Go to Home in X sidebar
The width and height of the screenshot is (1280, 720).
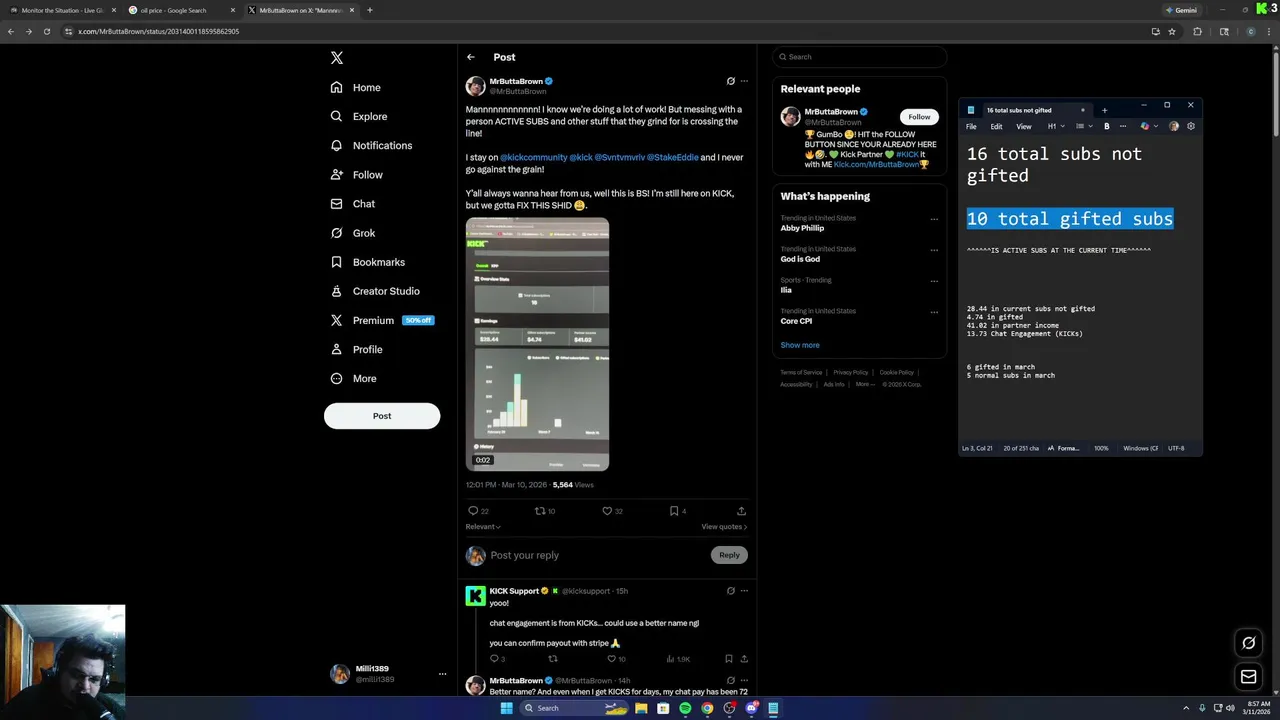click(x=356, y=88)
